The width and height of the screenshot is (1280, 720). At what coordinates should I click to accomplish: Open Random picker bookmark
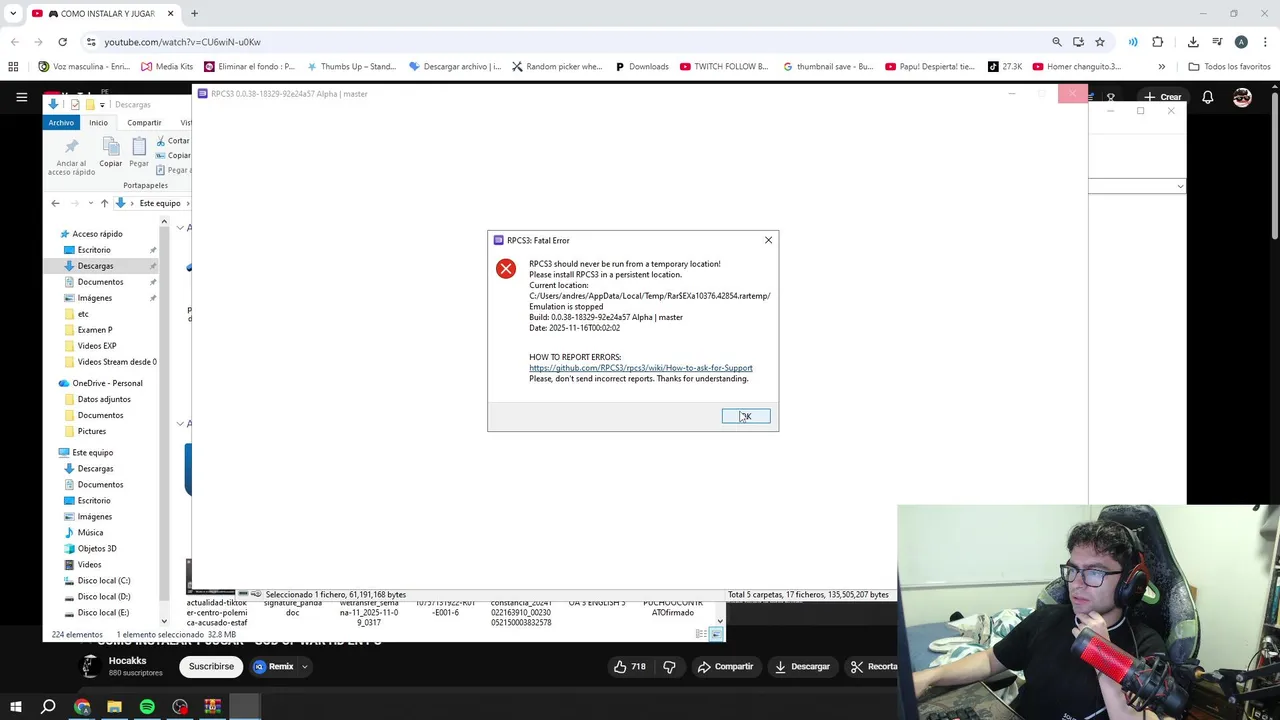pyautogui.click(x=557, y=67)
